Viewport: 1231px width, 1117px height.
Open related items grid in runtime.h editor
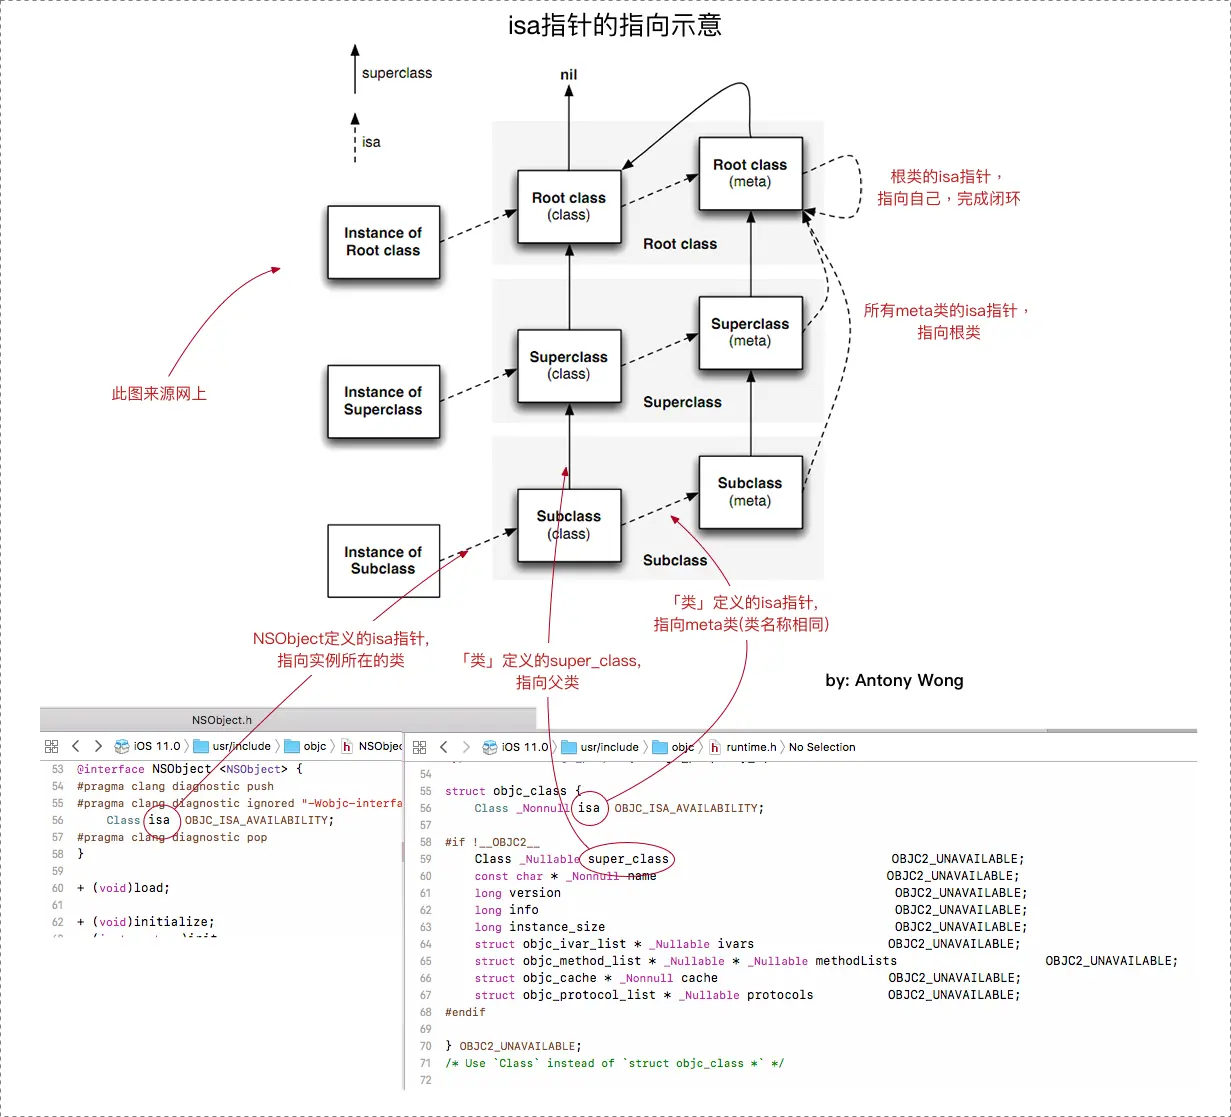pyautogui.click(x=420, y=747)
